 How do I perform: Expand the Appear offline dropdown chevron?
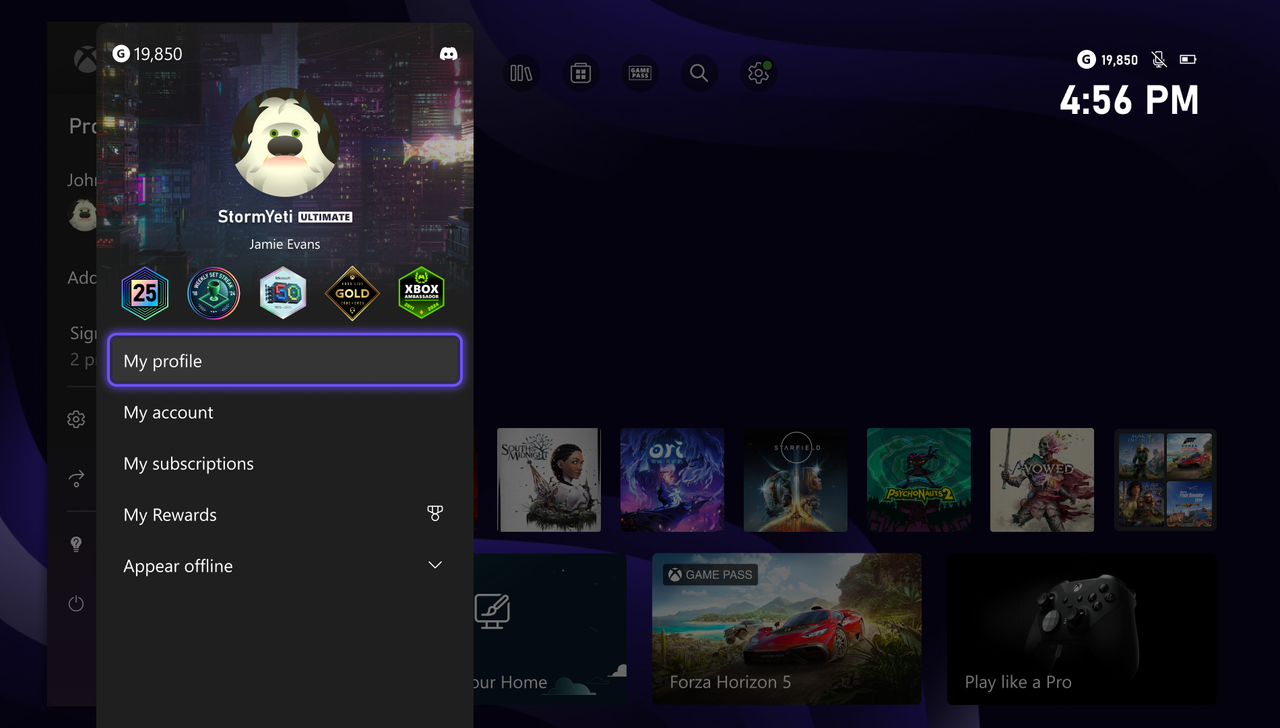pos(435,565)
